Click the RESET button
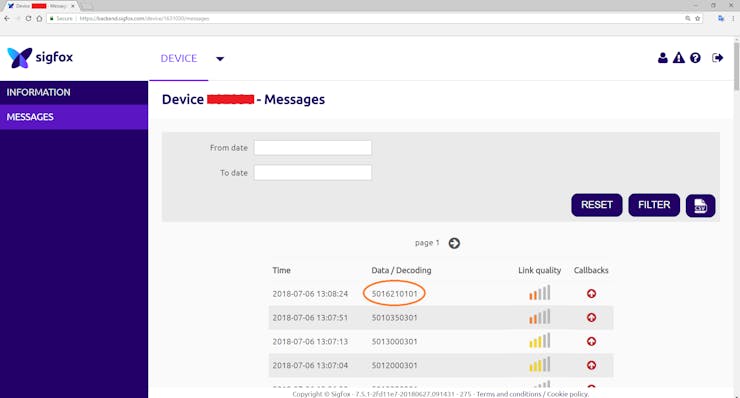This screenshot has height=398, width=740. click(x=597, y=205)
